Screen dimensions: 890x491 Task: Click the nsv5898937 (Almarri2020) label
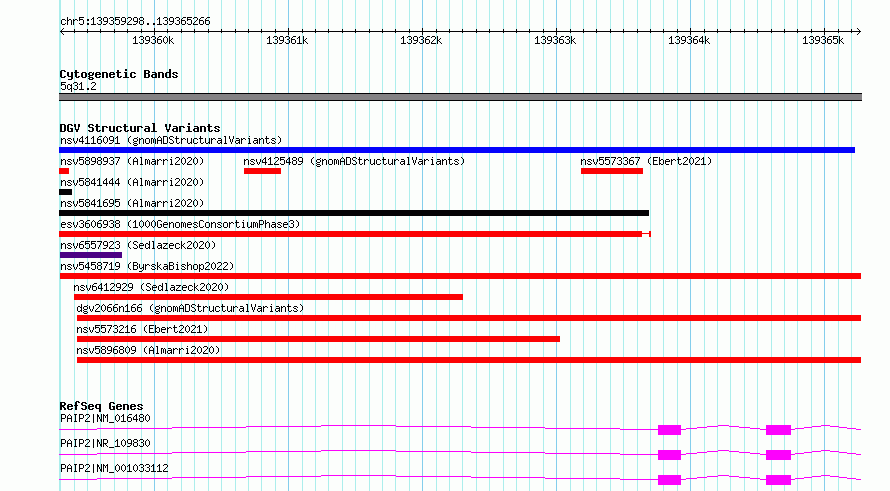[x=132, y=161]
